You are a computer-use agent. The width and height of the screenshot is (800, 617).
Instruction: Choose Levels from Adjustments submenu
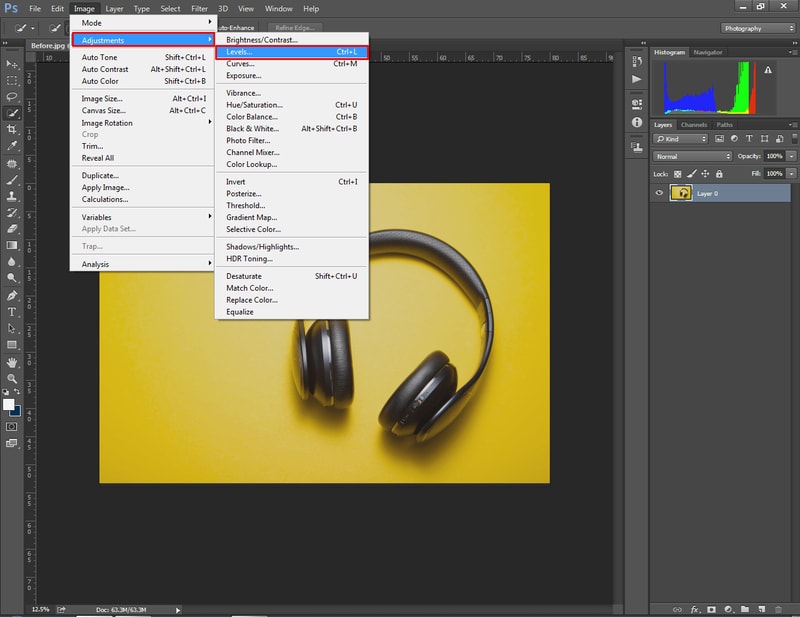click(291, 52)
